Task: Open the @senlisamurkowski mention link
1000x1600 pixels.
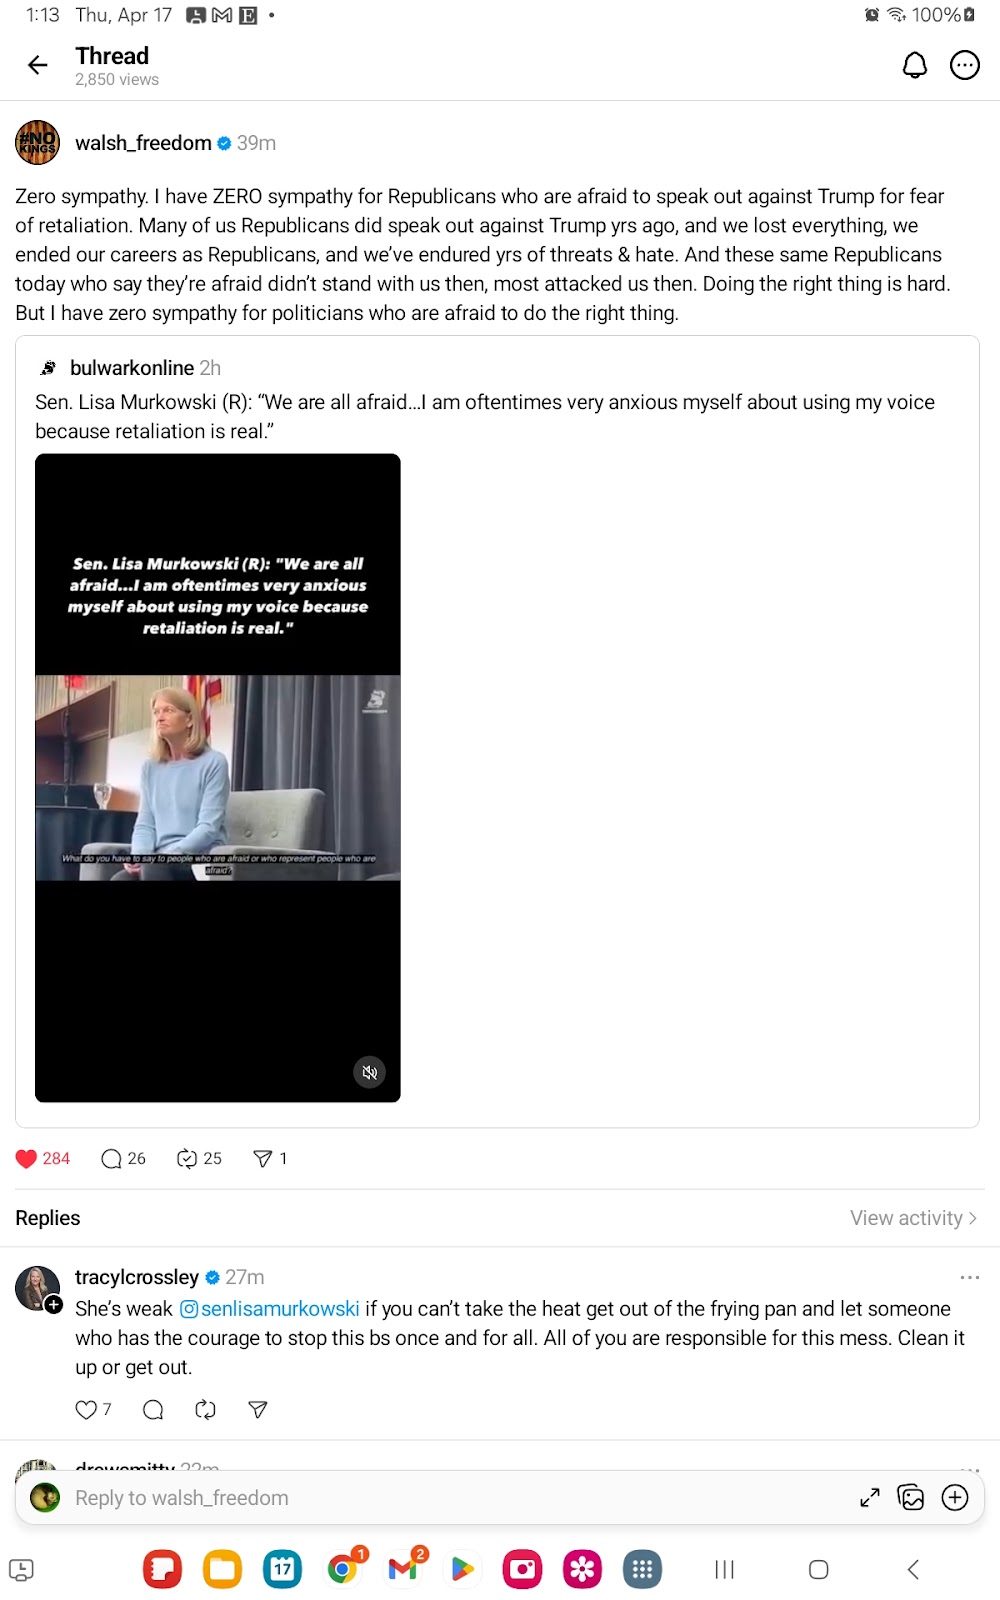Action: [x=269, y=1308]
